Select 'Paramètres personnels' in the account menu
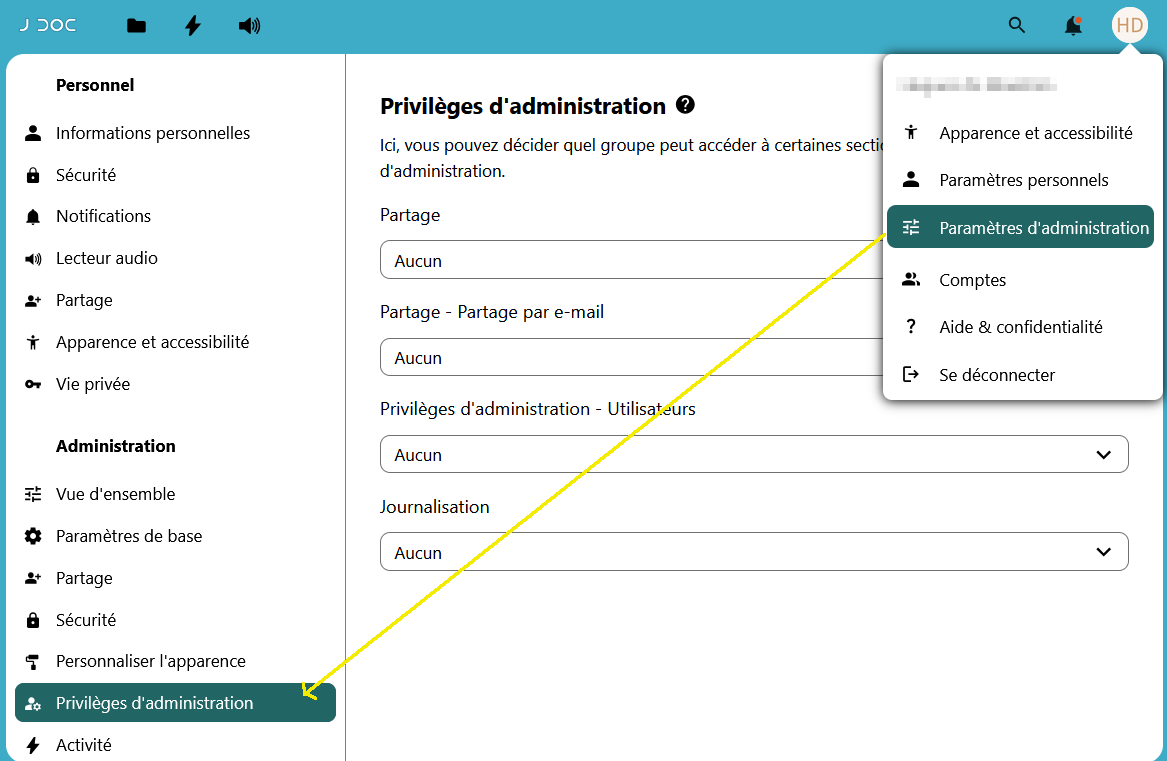 point(1024,180)
